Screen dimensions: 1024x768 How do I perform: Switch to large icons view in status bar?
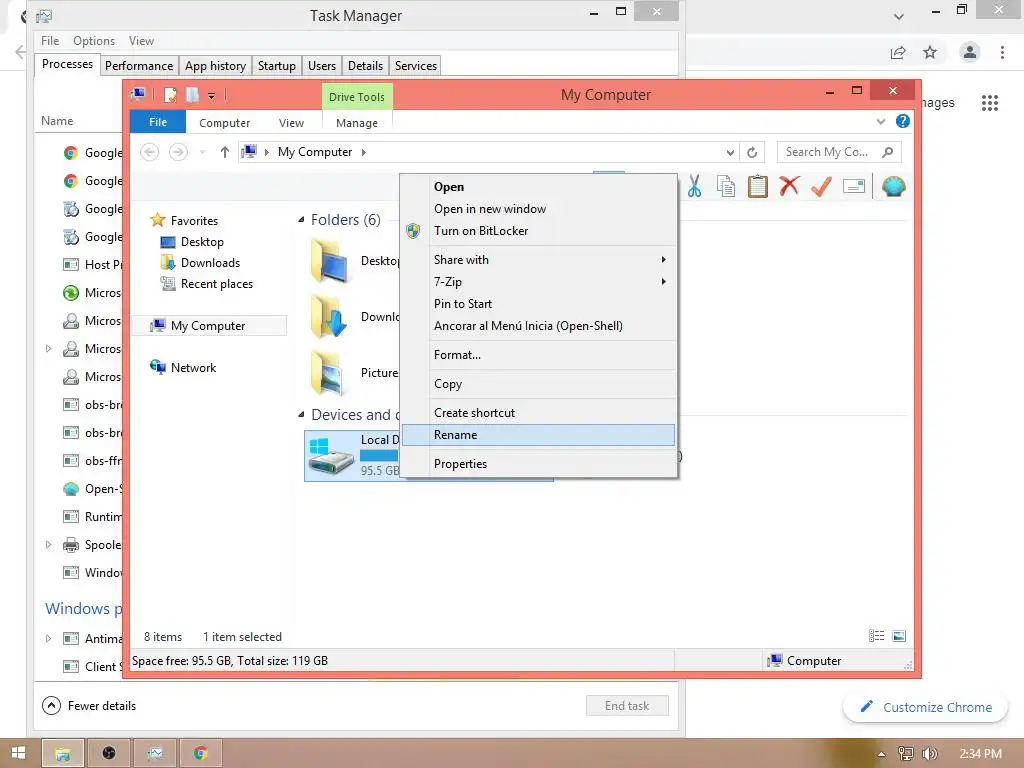899,635
